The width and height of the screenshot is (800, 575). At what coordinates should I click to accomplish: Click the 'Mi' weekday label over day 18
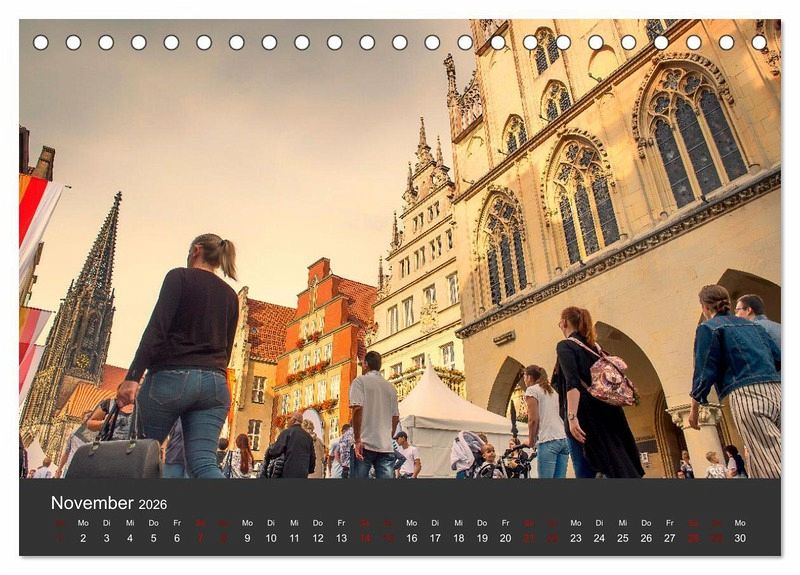pos(459,523)
